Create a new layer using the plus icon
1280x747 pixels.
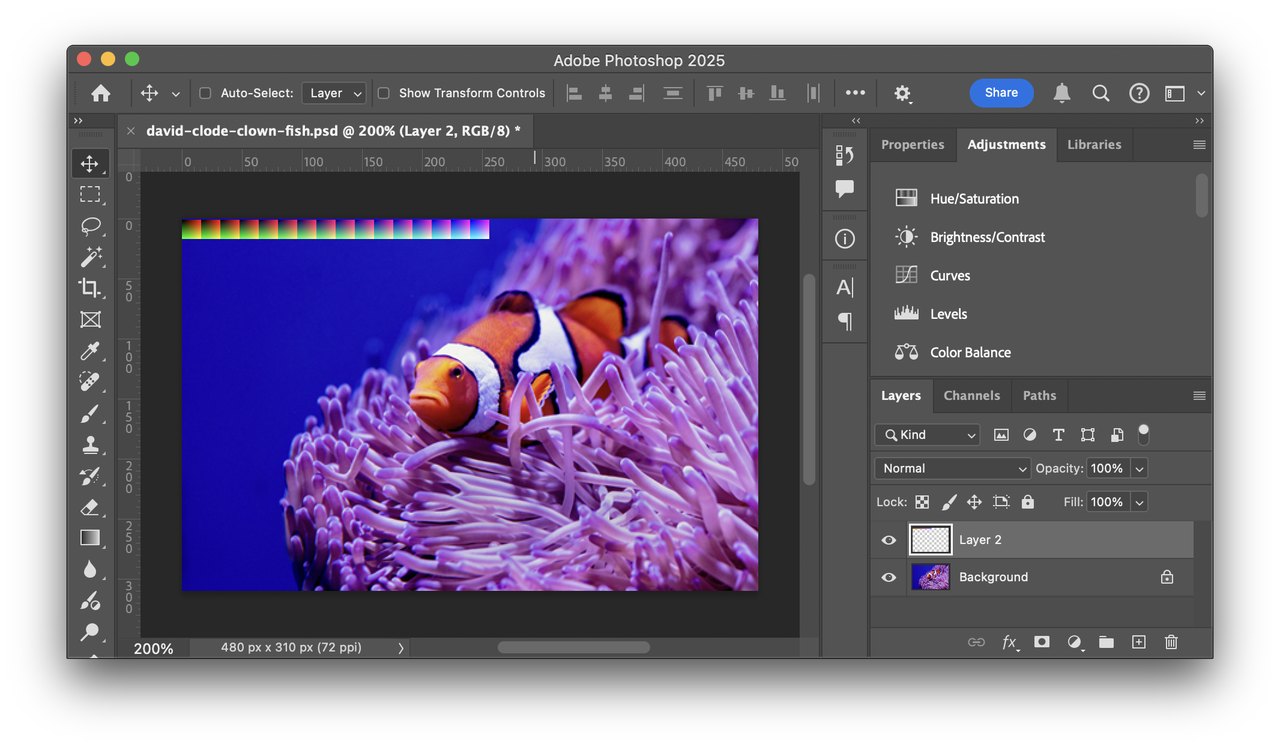[1138, 642]
